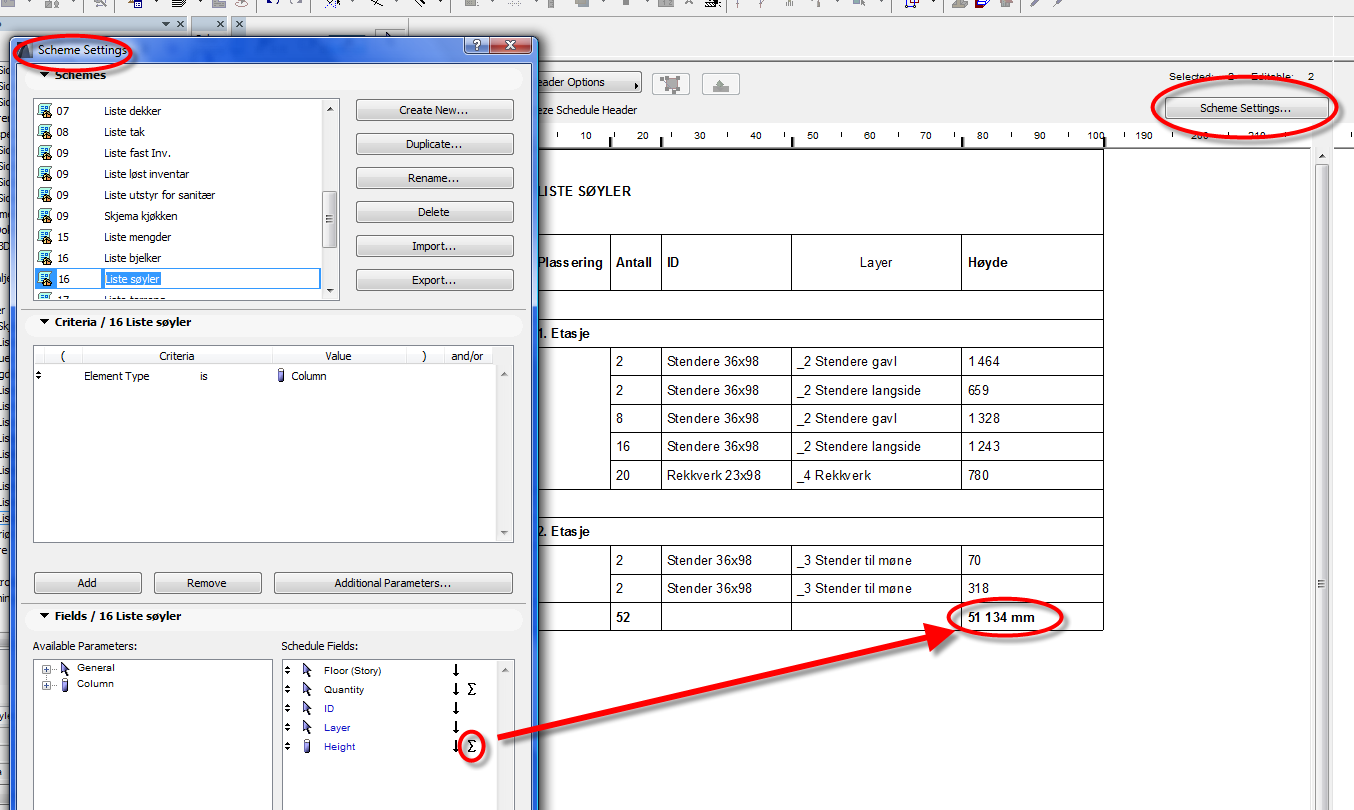Toggle sort order arrow for Floor (Story)

pos(456,671)
